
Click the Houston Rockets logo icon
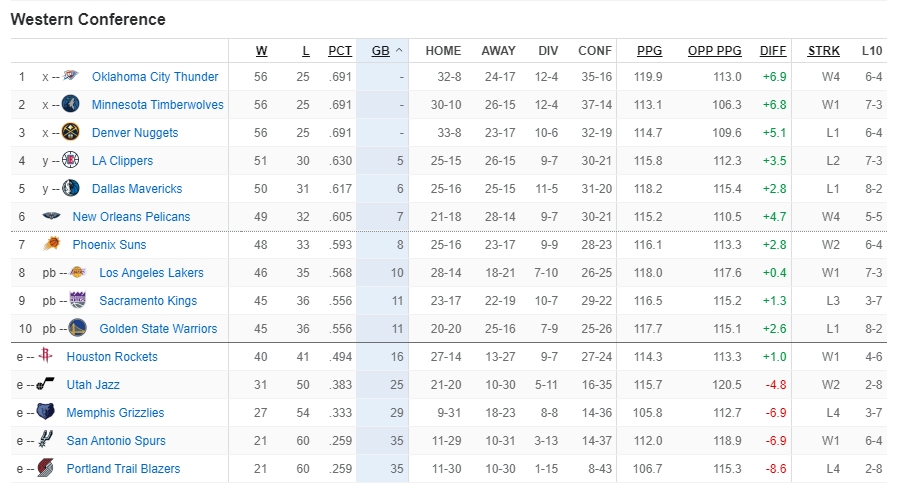point(46,356)
